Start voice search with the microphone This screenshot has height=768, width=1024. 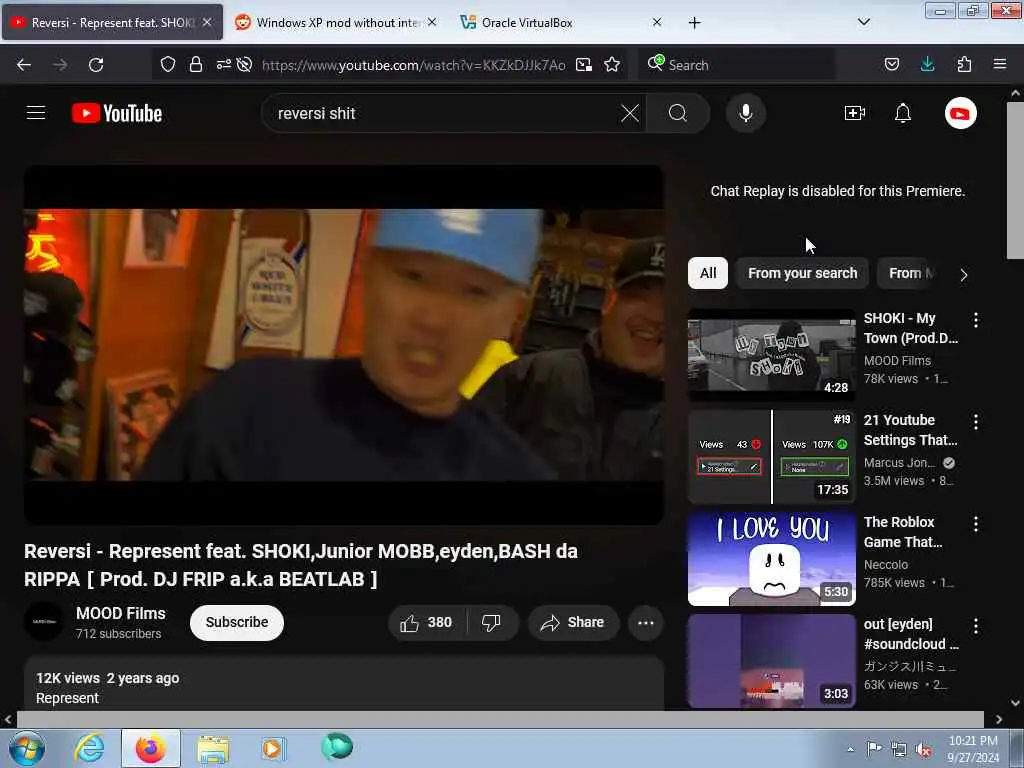tap(746, 113)
